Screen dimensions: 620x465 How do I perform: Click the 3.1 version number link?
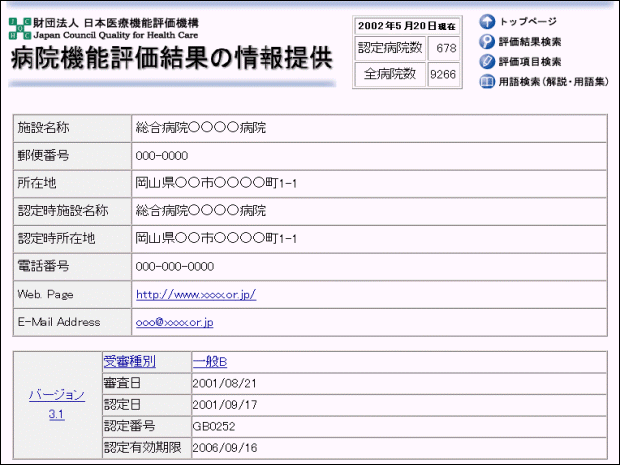(56, 414)
